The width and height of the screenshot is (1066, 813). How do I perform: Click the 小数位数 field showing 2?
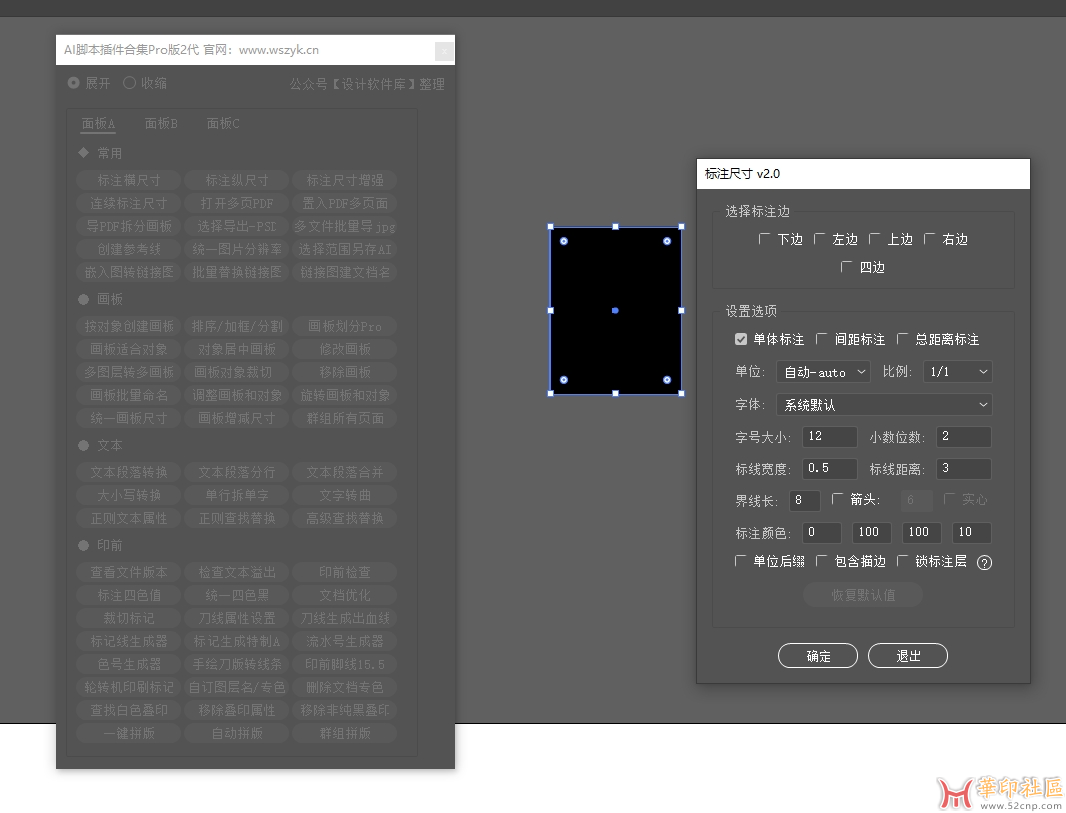[x=964, y=436]
